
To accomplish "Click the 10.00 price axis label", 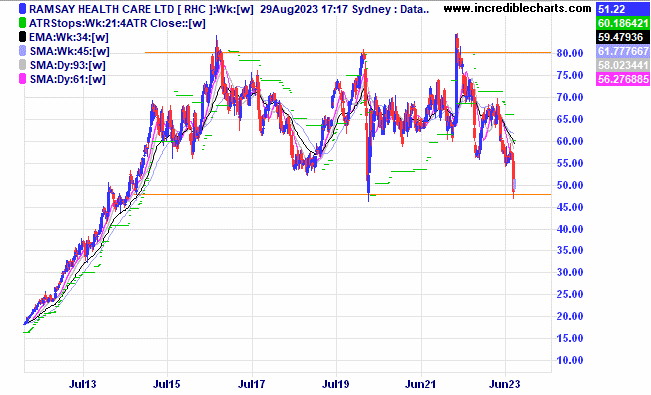I will [x=570, y=361].
